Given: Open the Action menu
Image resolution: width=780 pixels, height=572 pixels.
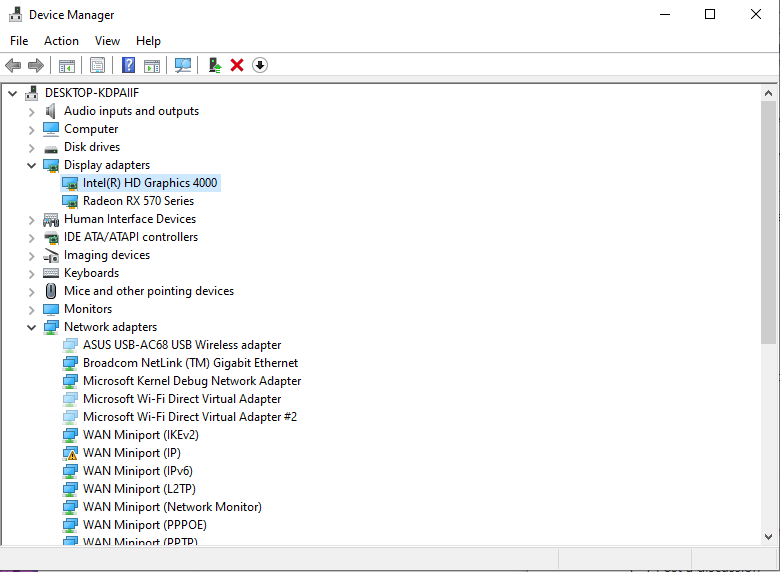Looking at the screenshot, I should click(61, 41).
